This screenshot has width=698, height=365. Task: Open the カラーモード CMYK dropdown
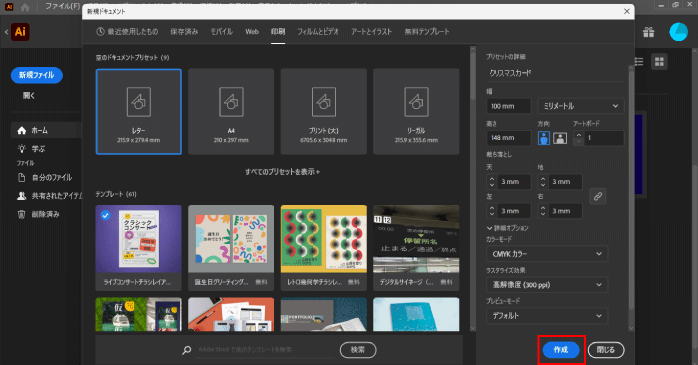click(x=547, y=254)
